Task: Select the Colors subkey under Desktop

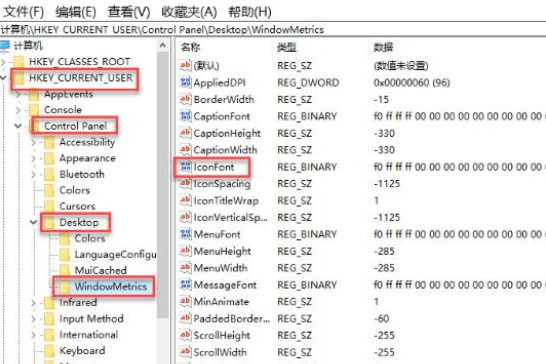Action: point(90,238)
